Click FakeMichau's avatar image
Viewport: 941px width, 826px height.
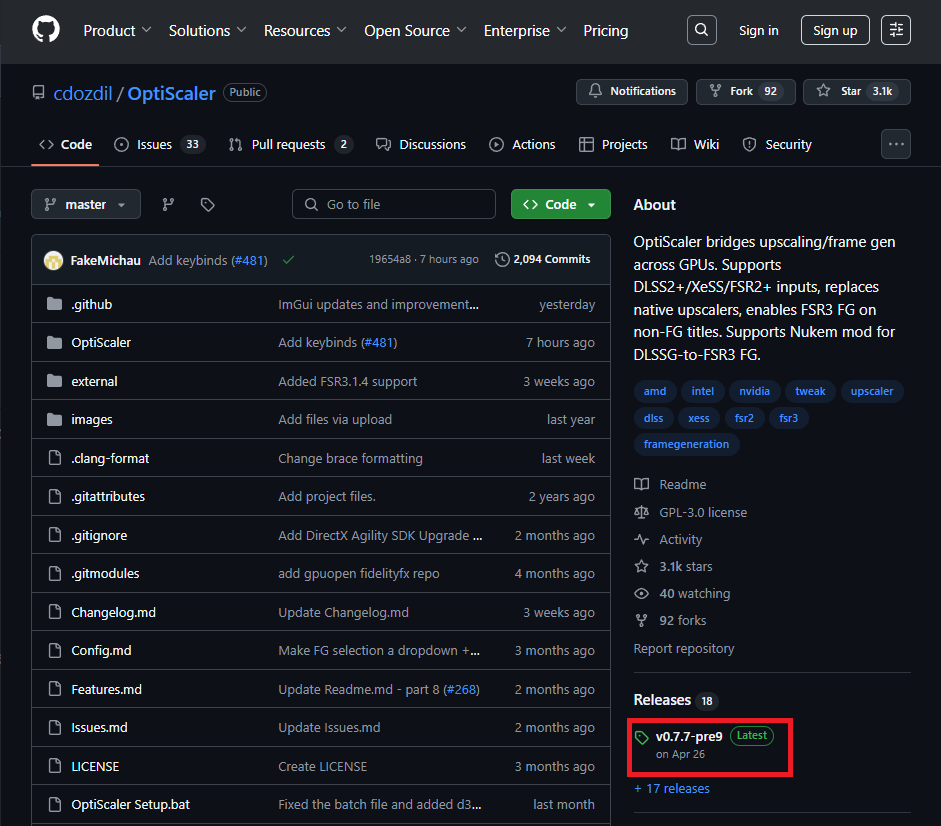point(53,260)
